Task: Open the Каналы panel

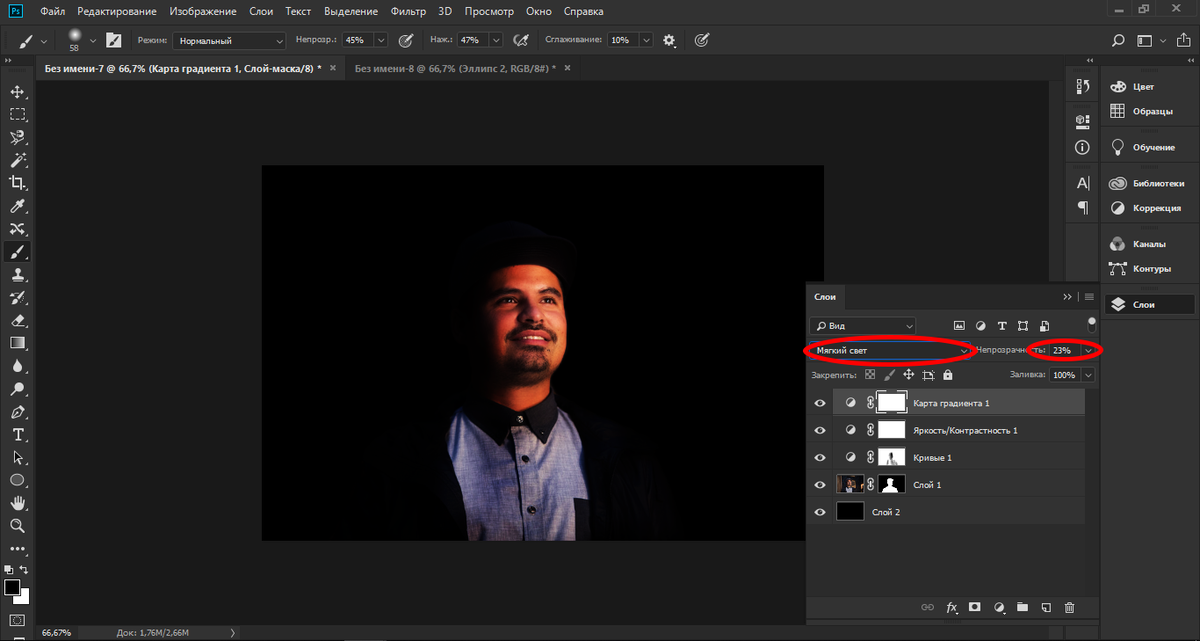Action: (x=1148, y=244)
